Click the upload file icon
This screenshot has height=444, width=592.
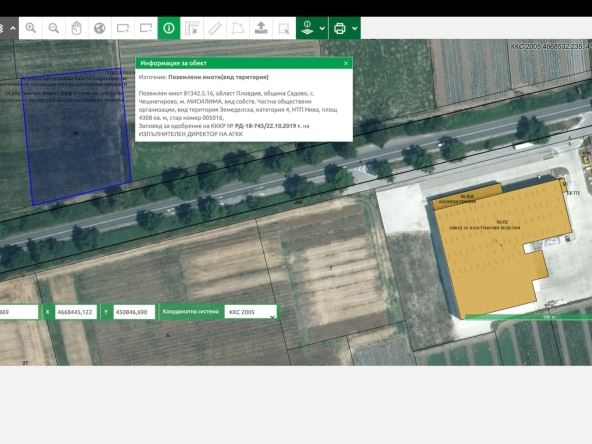point(261,28)
